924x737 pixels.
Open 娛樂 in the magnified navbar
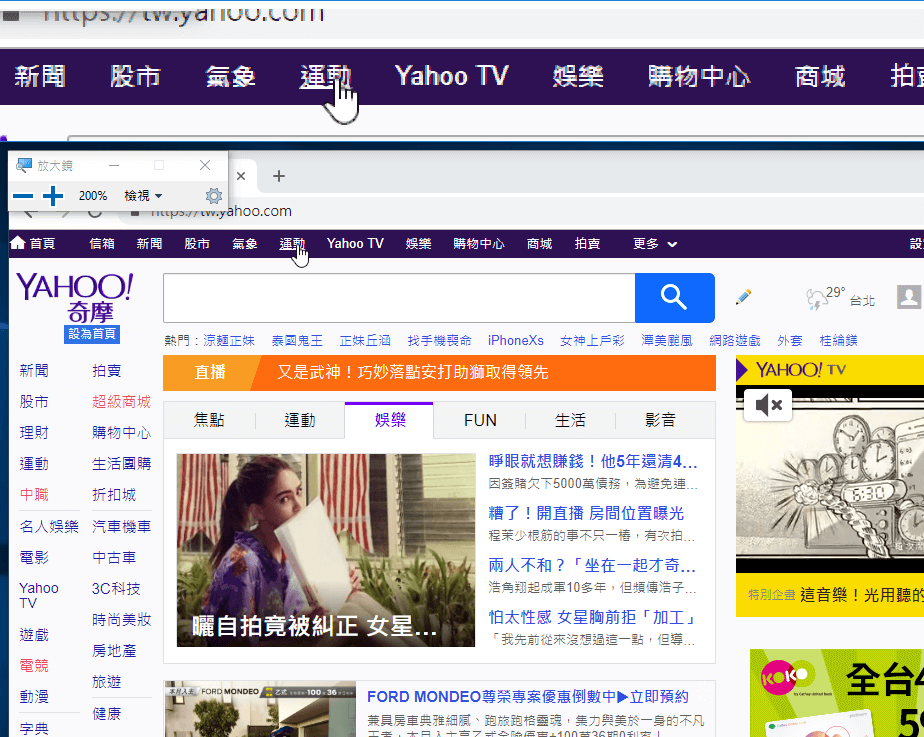pos(578,77)
